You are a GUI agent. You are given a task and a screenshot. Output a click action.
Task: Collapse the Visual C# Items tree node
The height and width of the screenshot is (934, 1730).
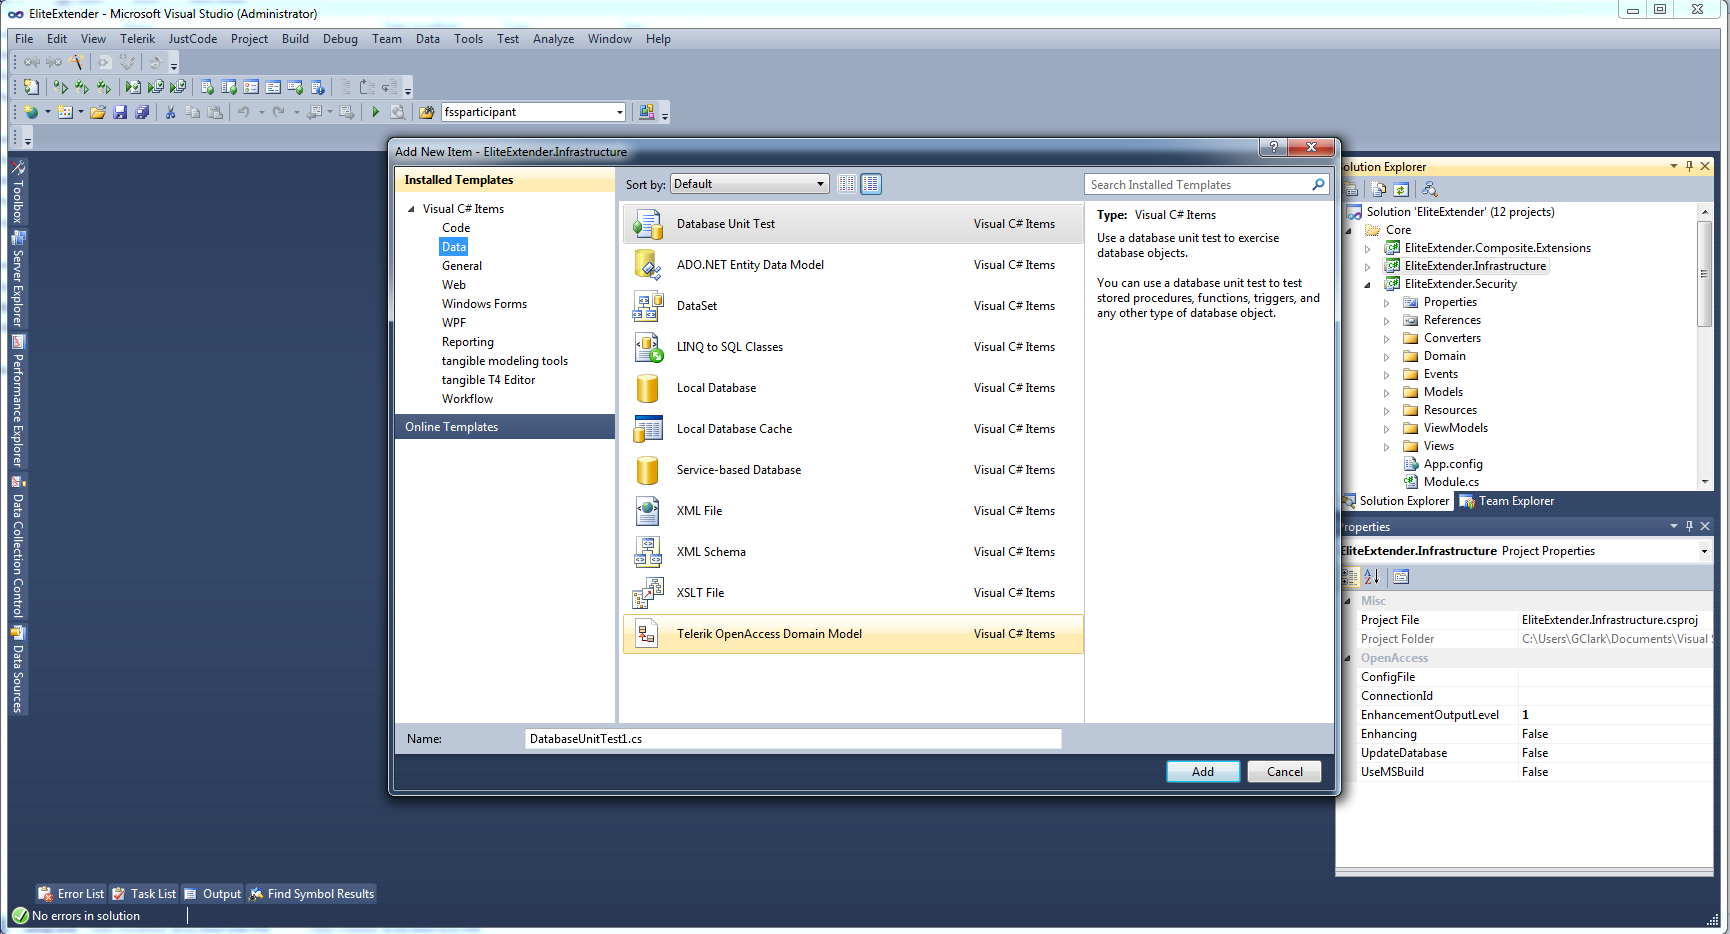[x=411, y=209]
